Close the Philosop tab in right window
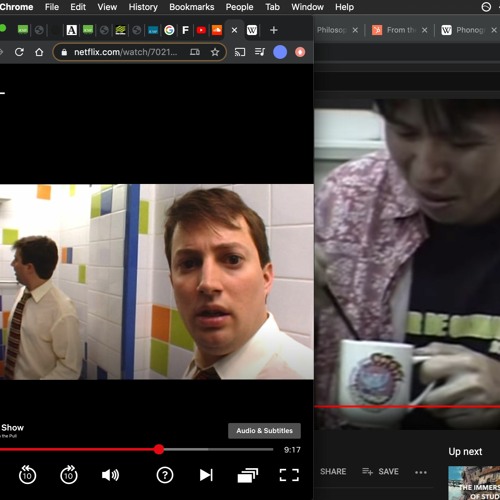 coord(355,30)
